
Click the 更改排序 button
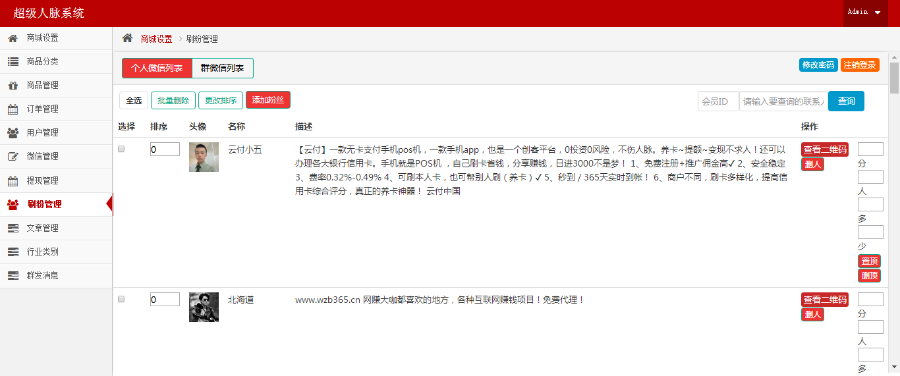(220, 100)
